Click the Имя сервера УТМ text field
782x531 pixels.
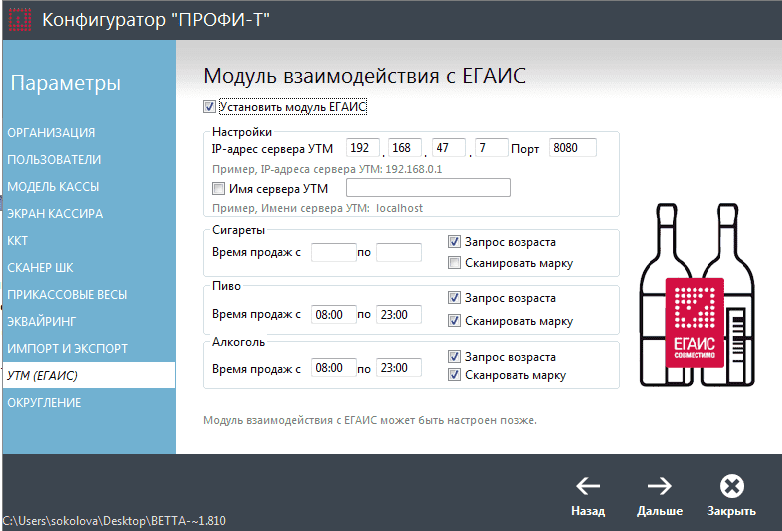[x=428, y=187]
